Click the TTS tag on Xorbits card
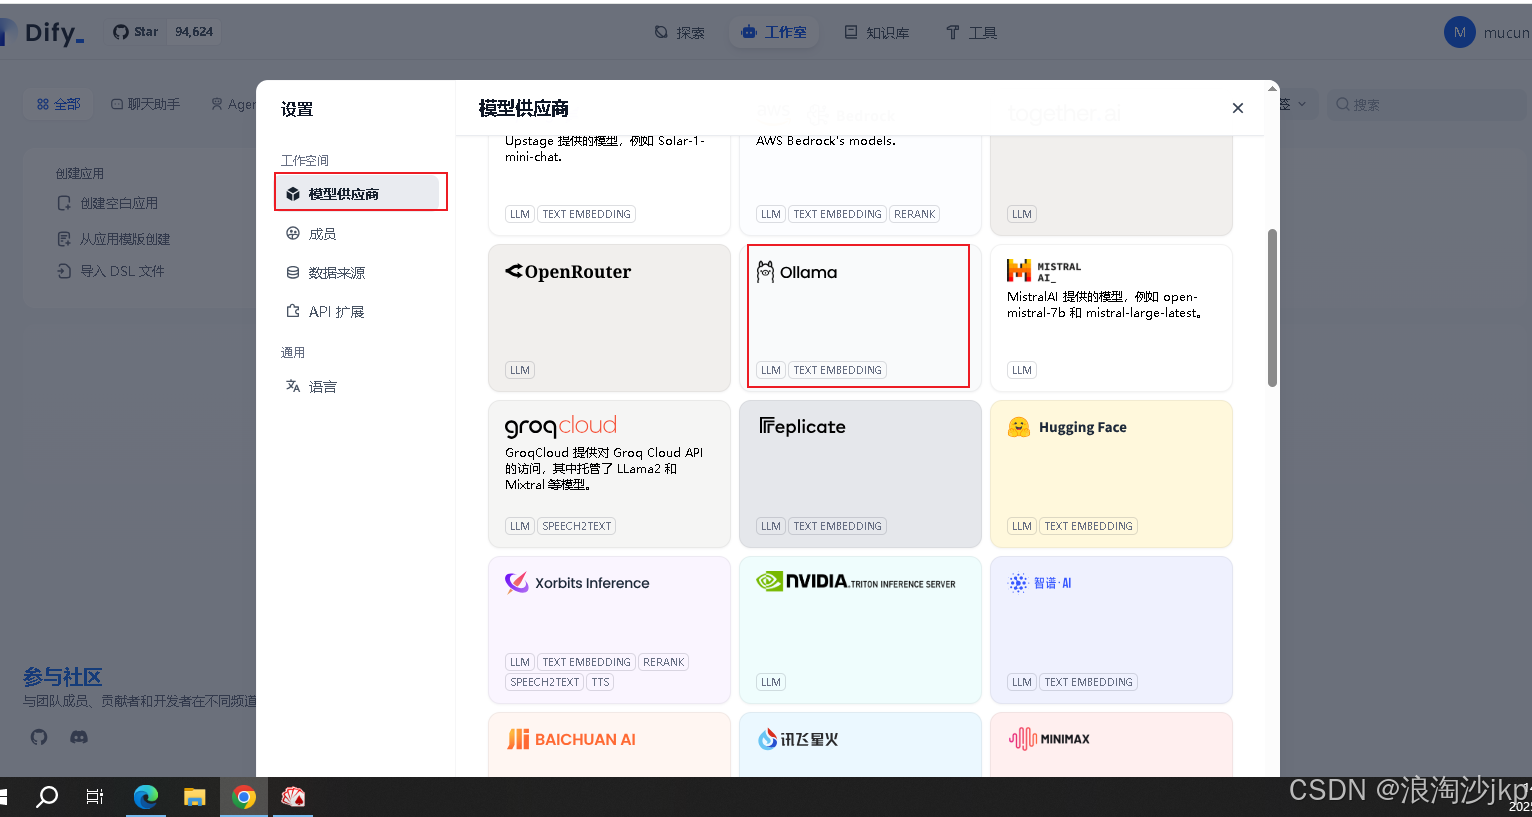 (600, 682)
